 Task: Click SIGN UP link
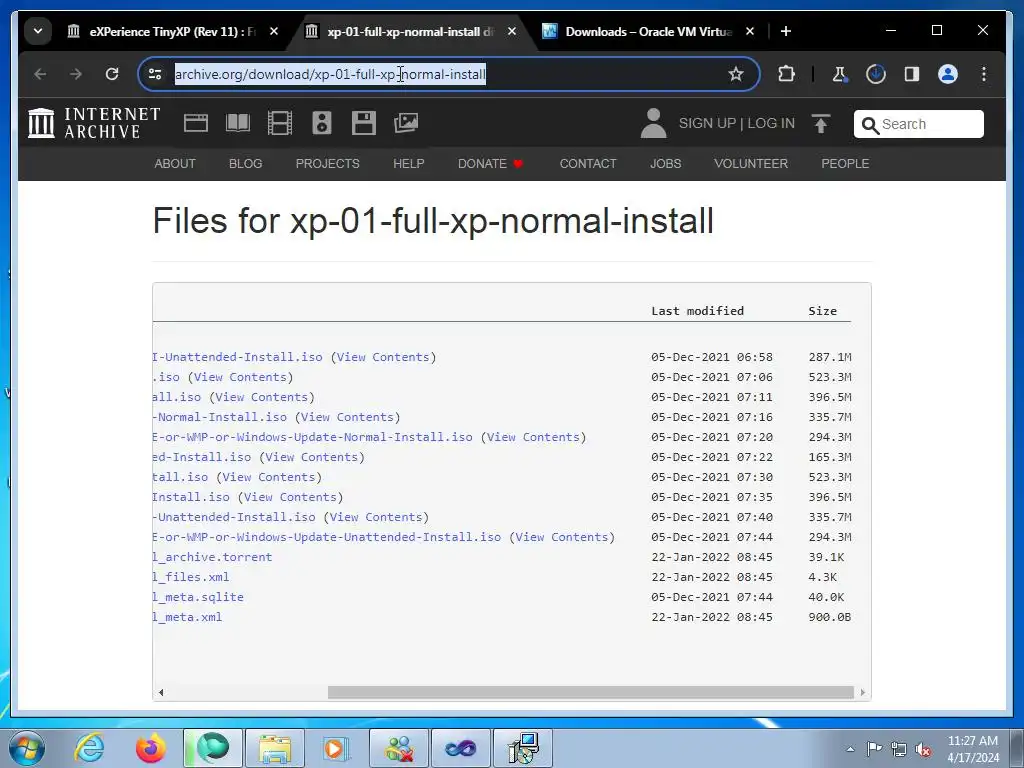tap(707, 123)
